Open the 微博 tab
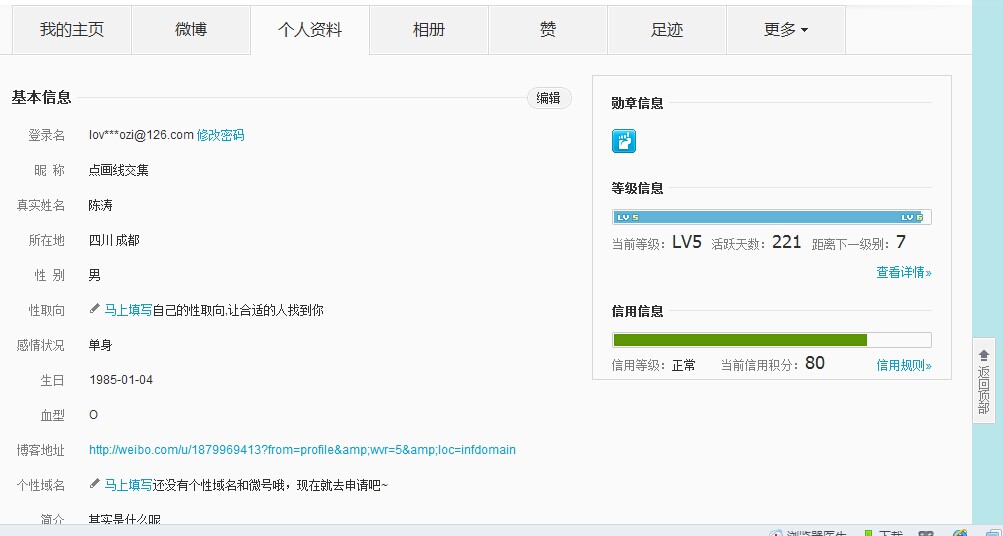The image size is (1003, 536). click(x=191, y=30)
